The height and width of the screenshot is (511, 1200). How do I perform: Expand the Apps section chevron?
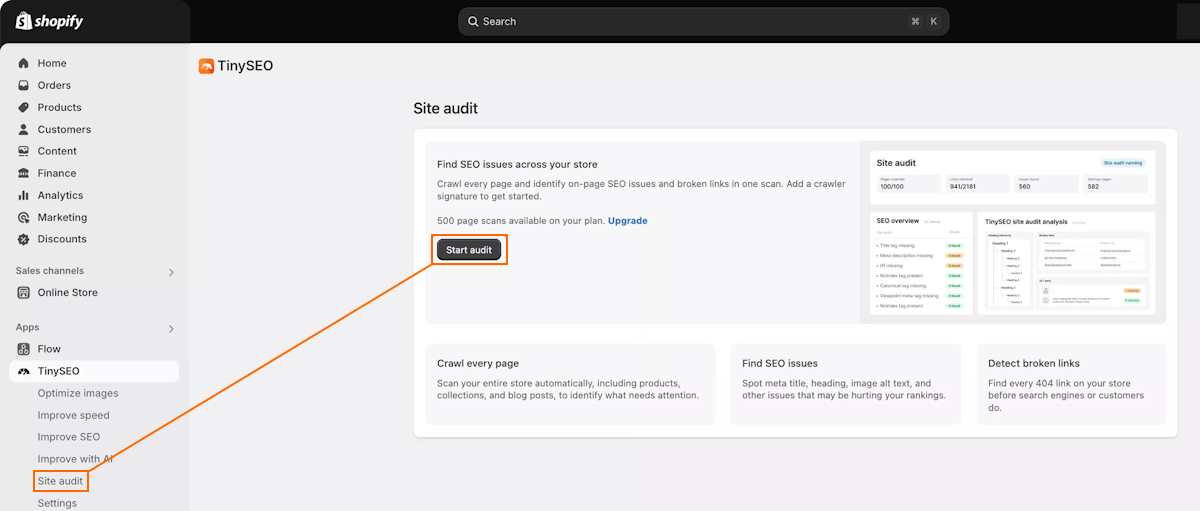[x=171, y=328]
